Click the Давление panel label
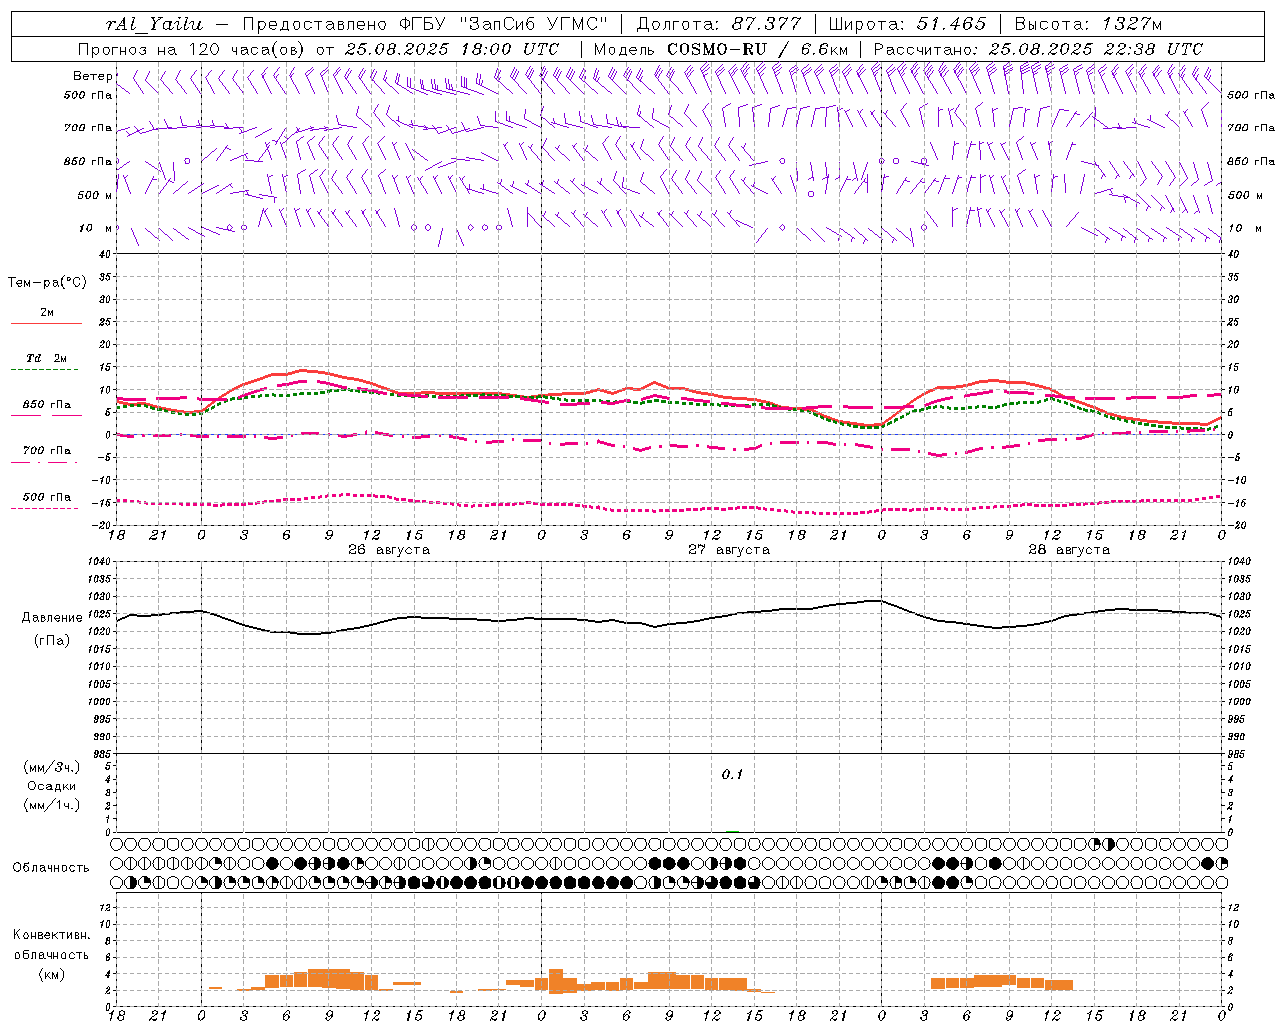Screen dimensions: 1280x1024 tap(52, 618)
